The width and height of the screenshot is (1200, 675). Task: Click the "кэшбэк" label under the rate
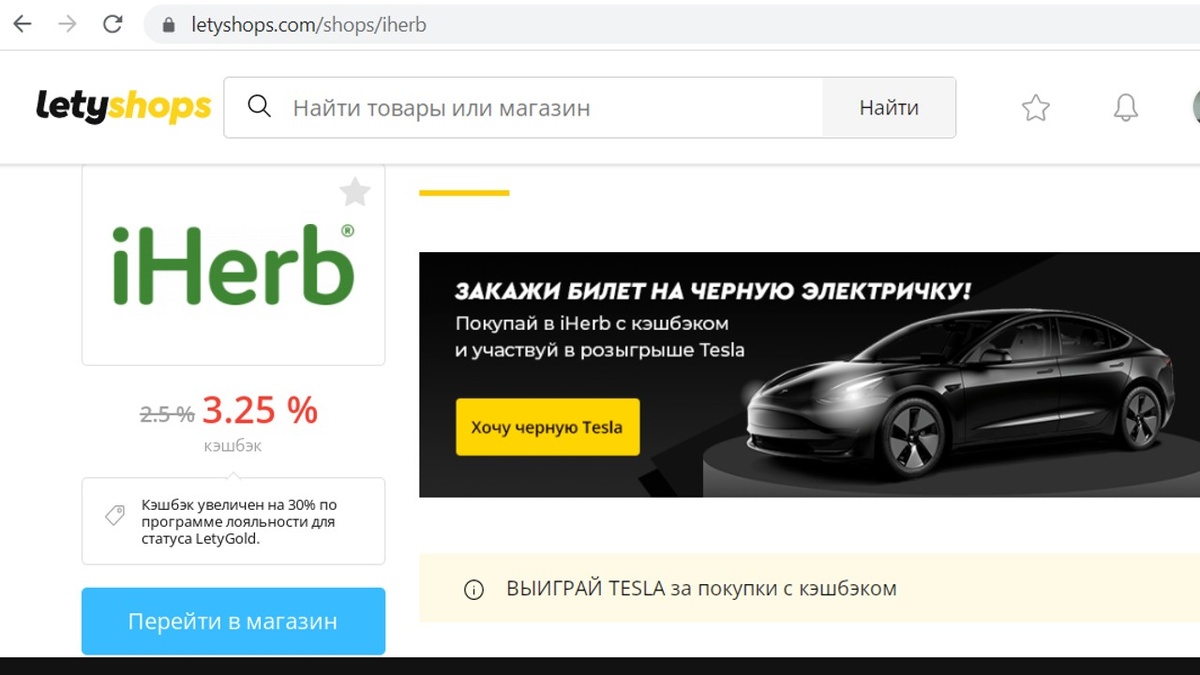233,446
